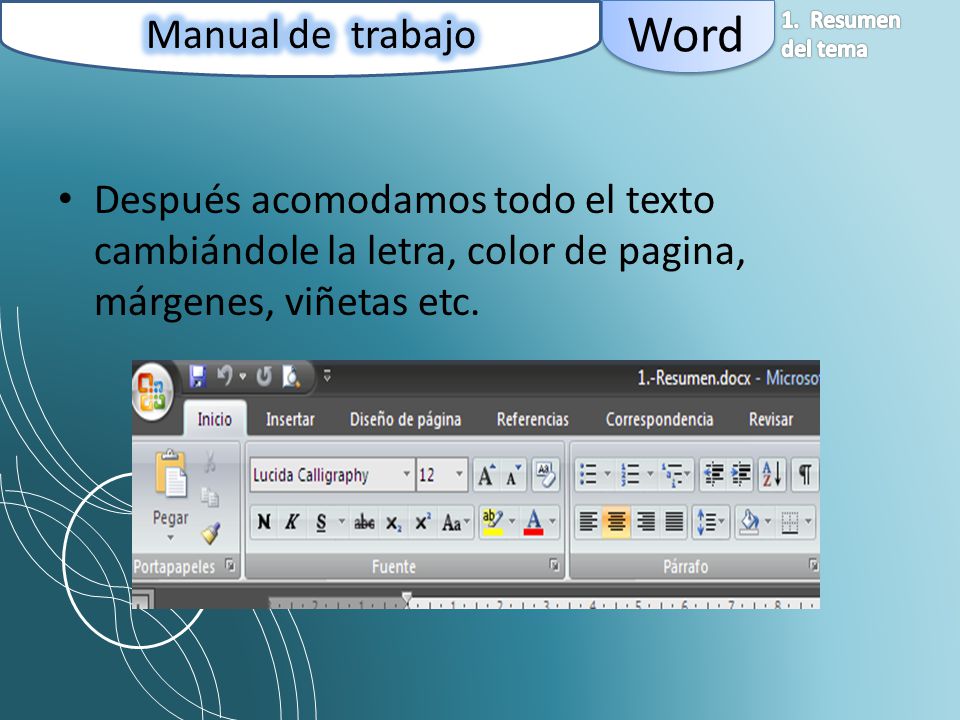Open the underline style dropdown arrow
Image resolution: width=960 pixels, height=720 pixels.
coord(342,522)
